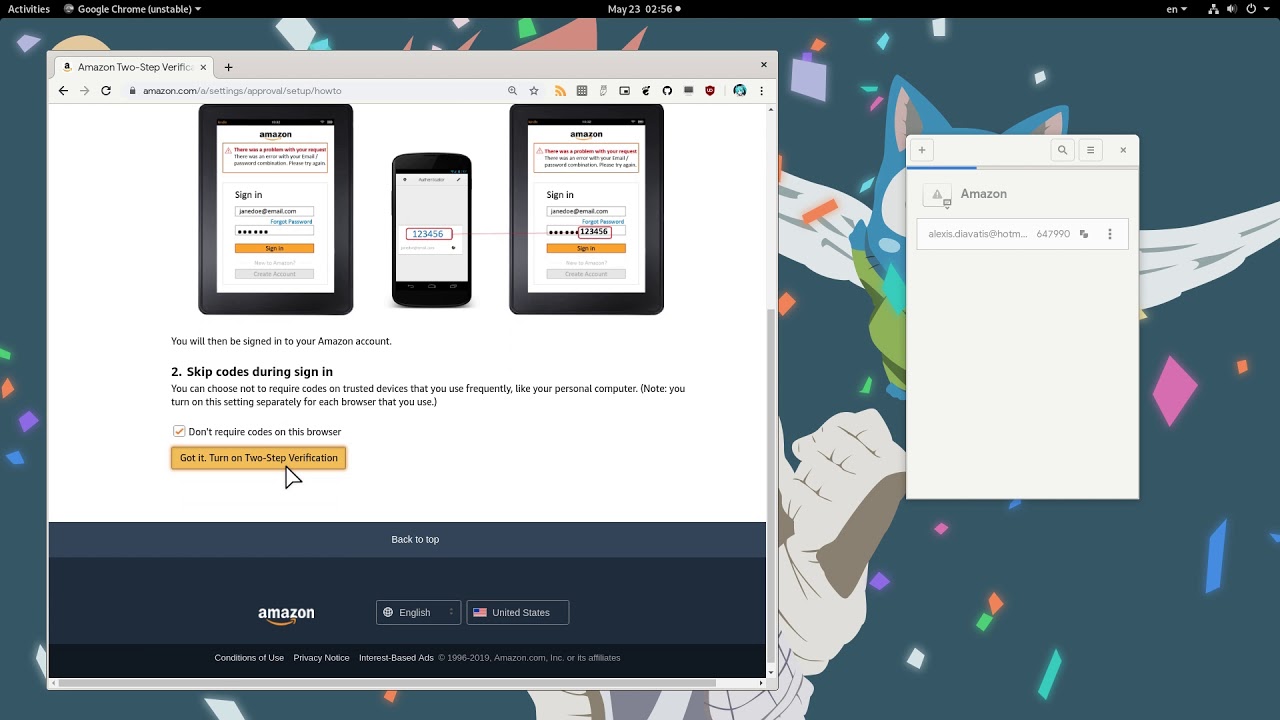1280x720 pixels.
Task: Open the monitor screen extension icon
Action: tap(688, 90)
